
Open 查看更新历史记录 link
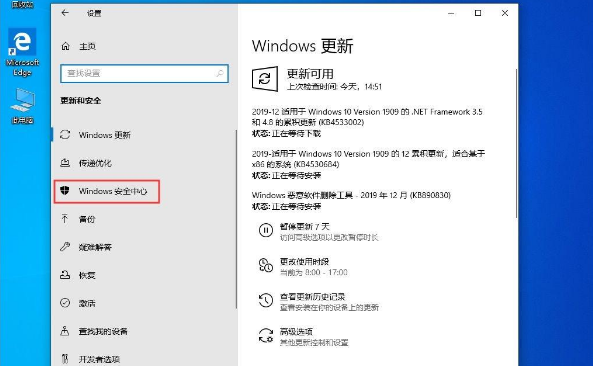click(x=312, y=297)
